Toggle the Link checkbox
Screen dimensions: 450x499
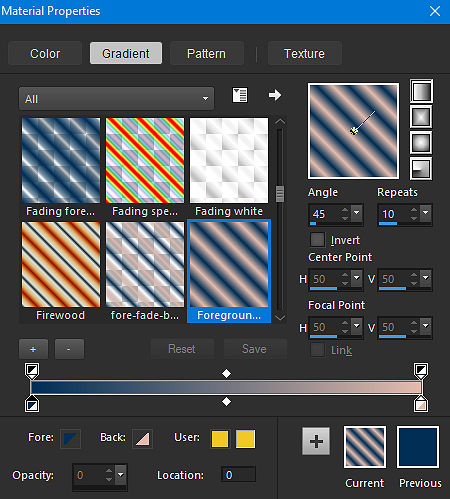pyautogui.click(x=317, y=350)
